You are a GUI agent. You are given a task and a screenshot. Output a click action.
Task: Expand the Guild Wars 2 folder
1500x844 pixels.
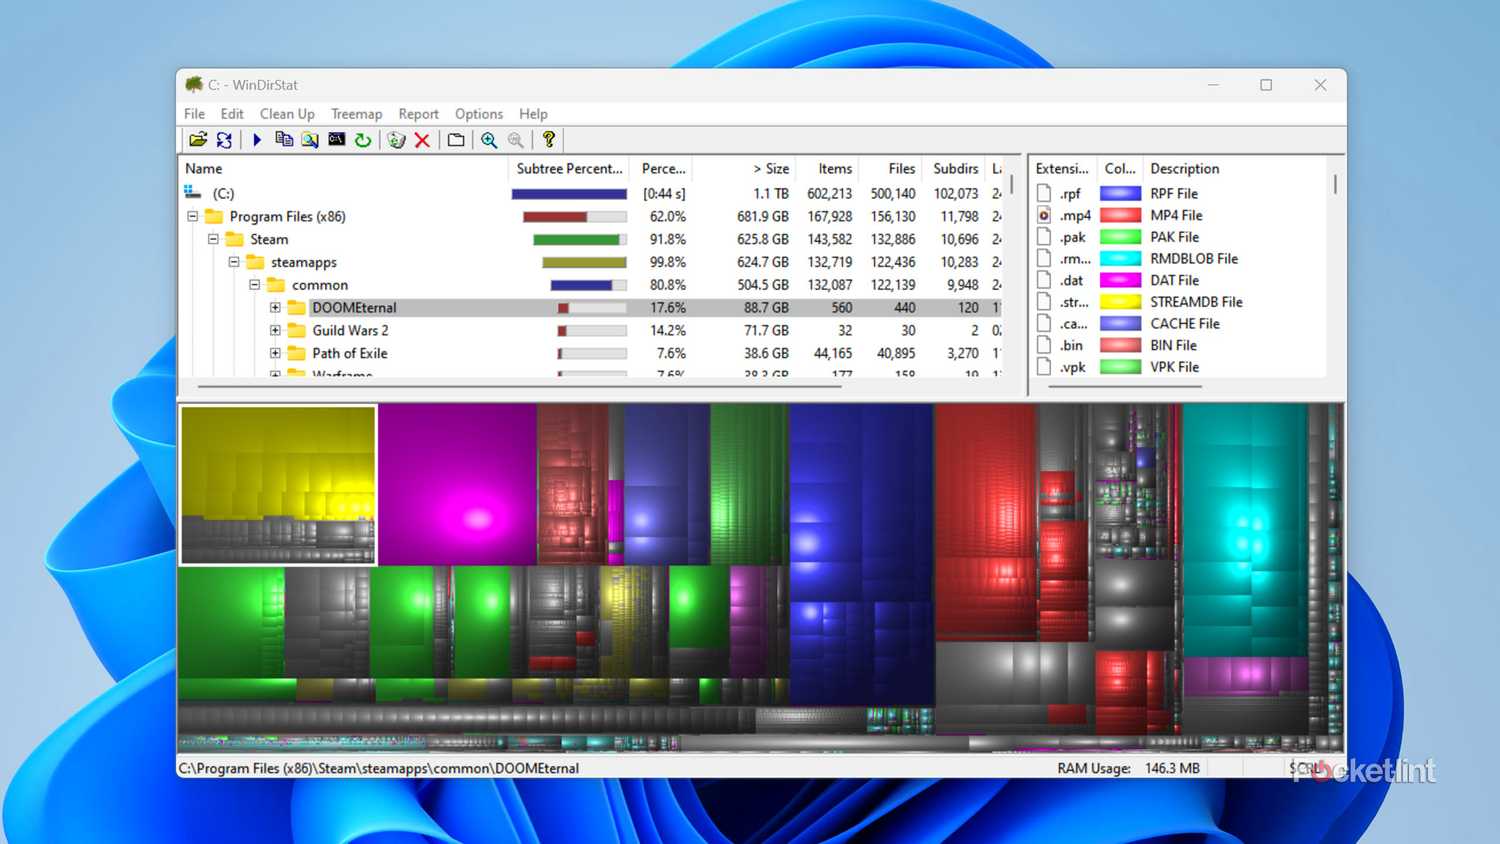275,330
